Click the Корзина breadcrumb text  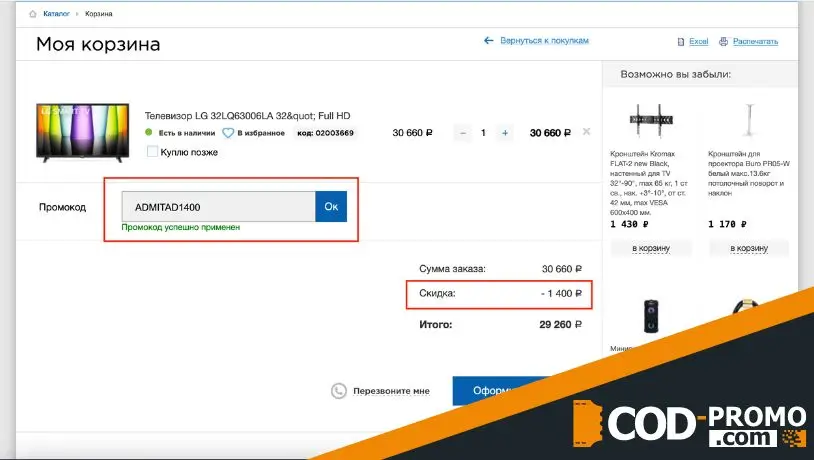coord(99,14)
